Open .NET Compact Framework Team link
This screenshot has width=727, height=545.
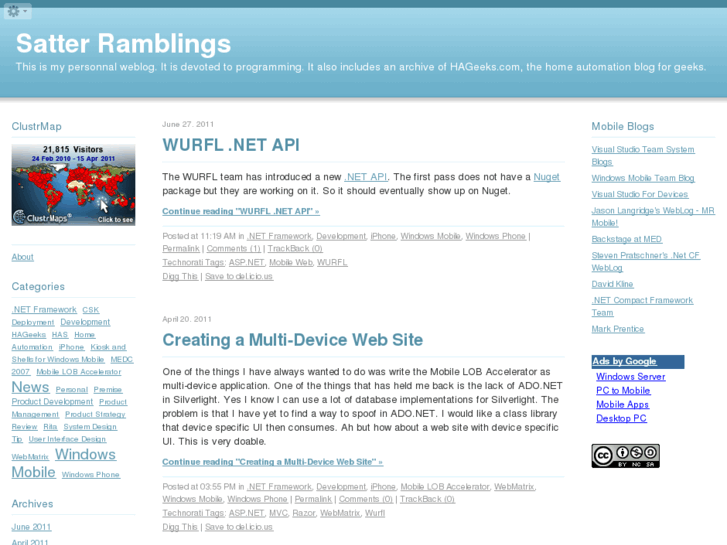click(x=642, y=307)
